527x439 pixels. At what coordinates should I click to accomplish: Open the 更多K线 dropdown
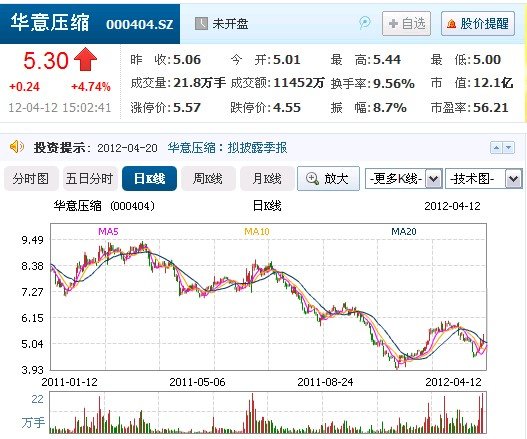click(403, 179)
